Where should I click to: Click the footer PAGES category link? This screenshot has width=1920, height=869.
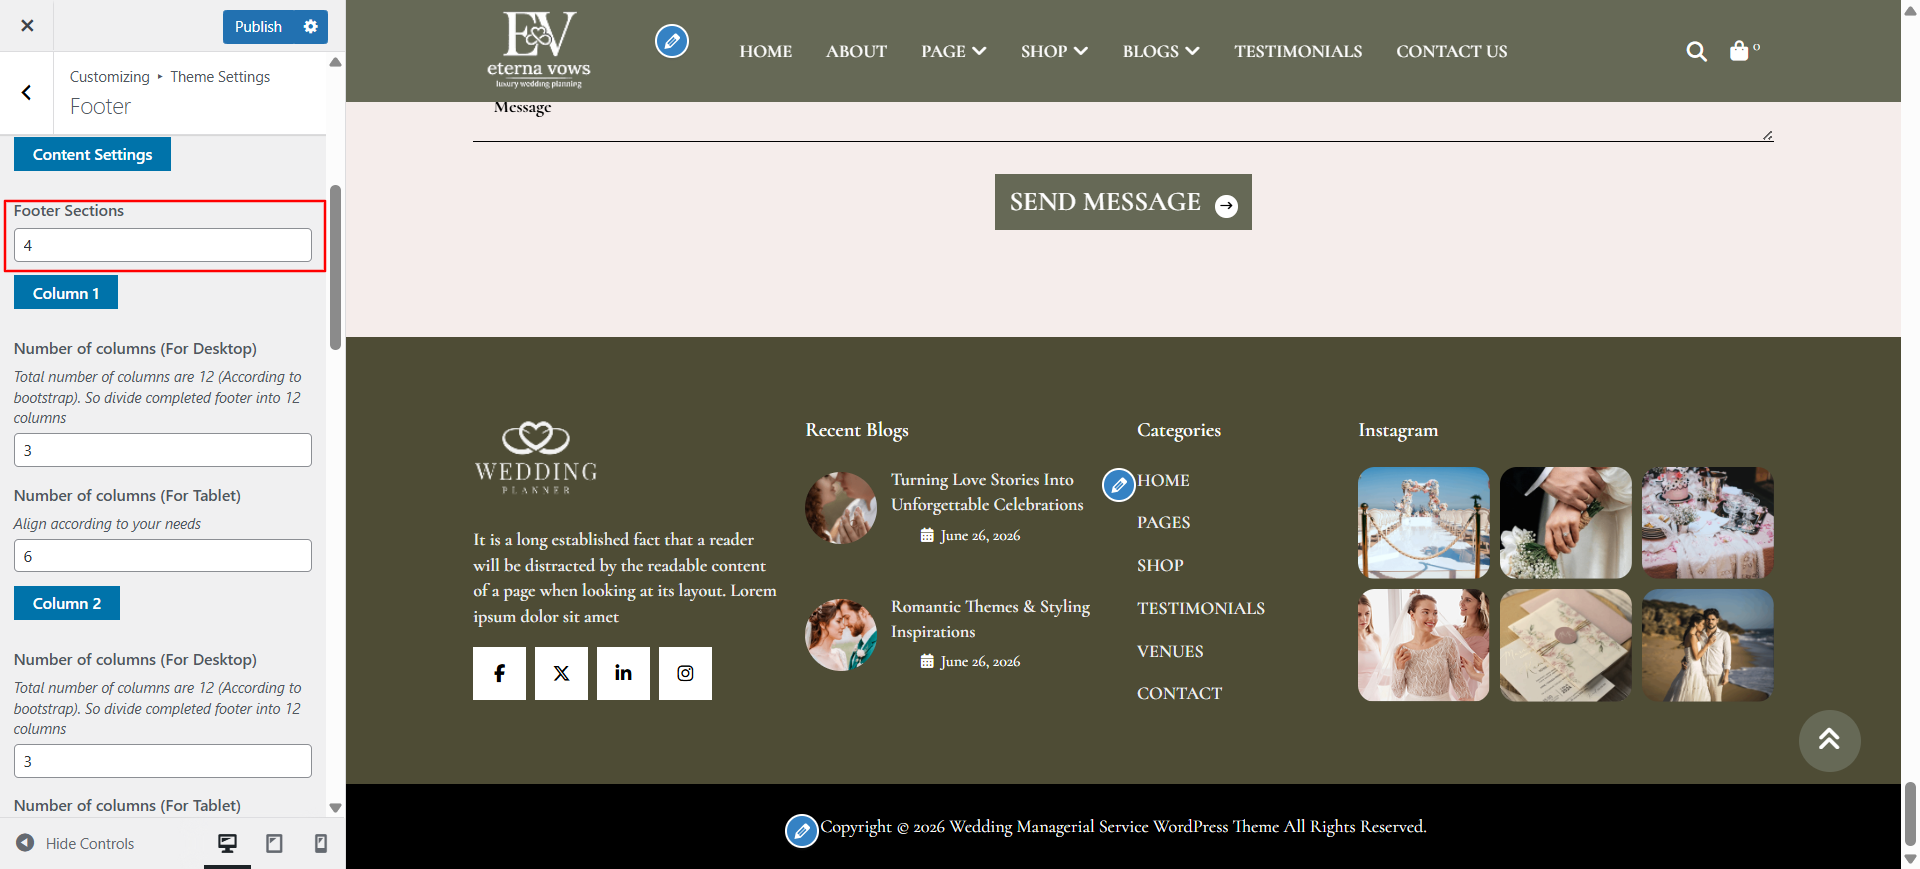point(1163,522)
